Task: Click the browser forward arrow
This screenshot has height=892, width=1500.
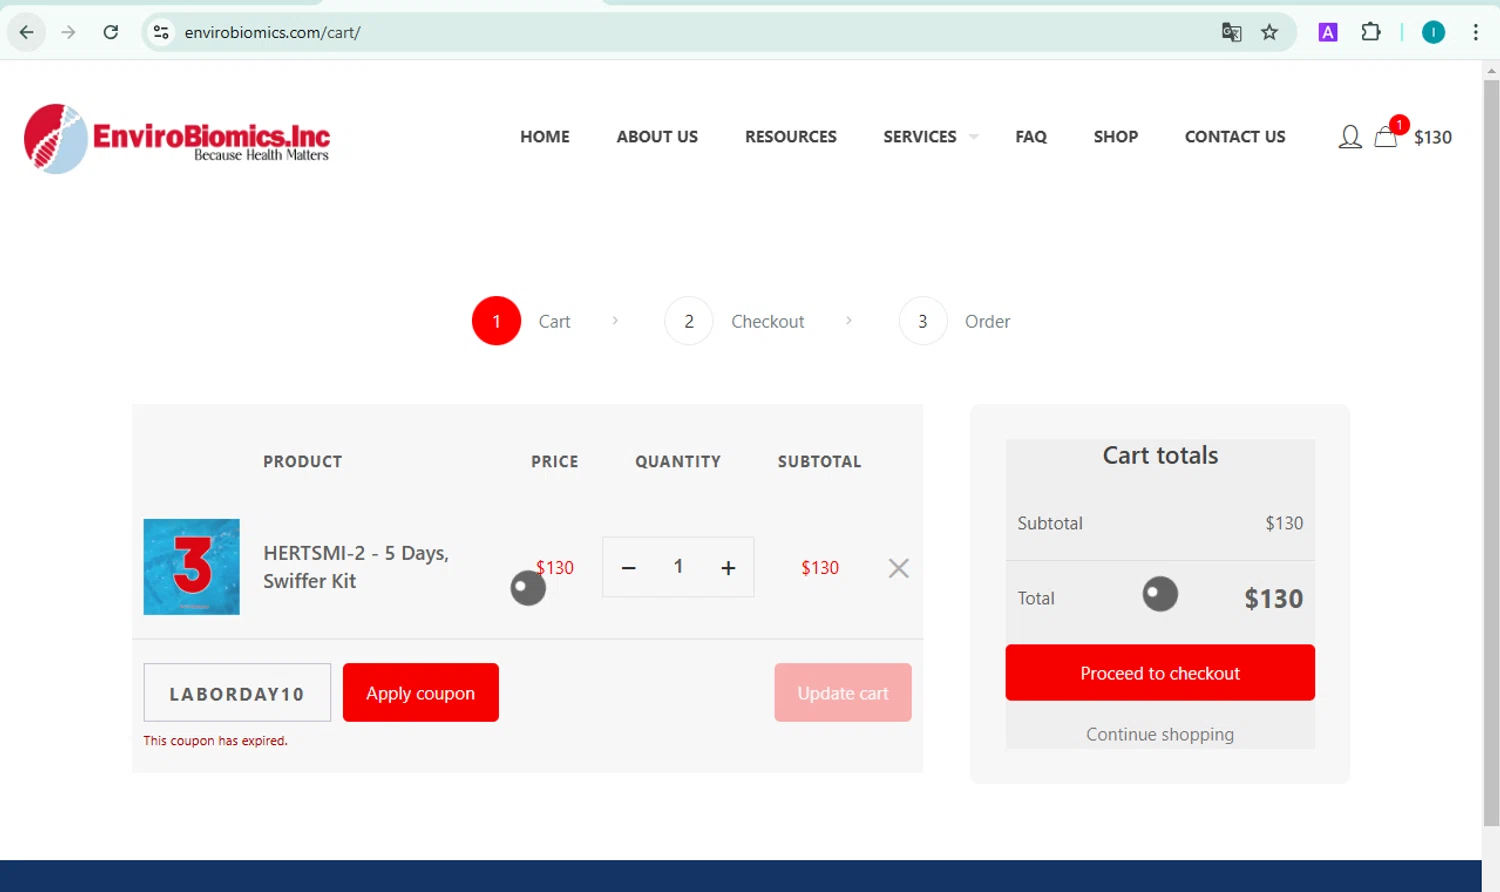Action: pos(68,32)
